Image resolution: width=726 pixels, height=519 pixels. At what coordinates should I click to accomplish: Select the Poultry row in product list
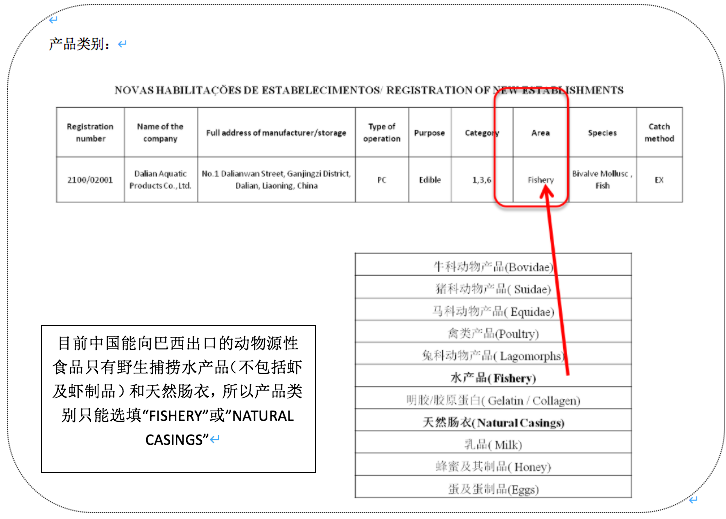click(x=493, y=334)
